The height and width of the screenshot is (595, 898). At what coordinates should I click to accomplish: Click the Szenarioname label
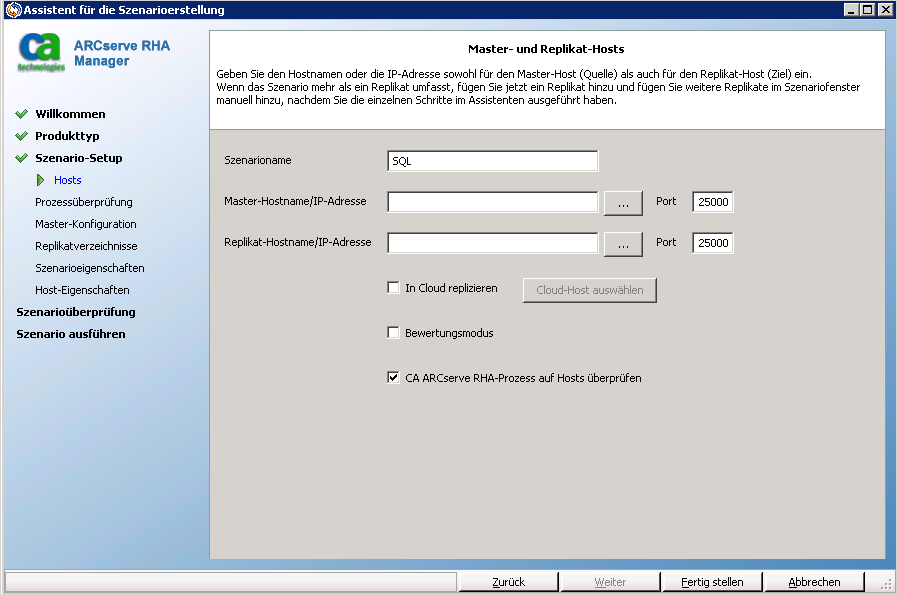pos(258,160)
